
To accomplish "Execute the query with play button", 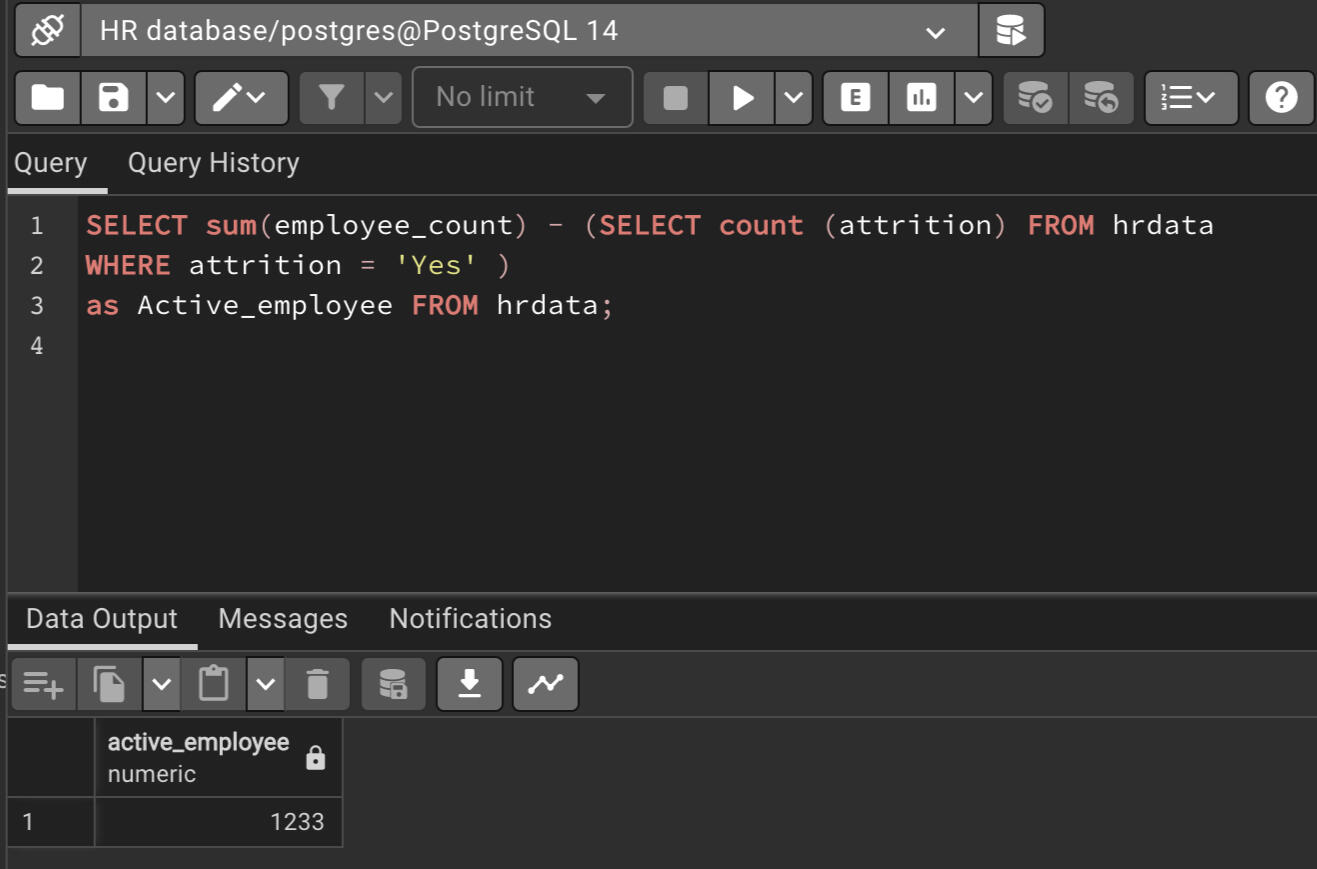I will pos(742,97).
